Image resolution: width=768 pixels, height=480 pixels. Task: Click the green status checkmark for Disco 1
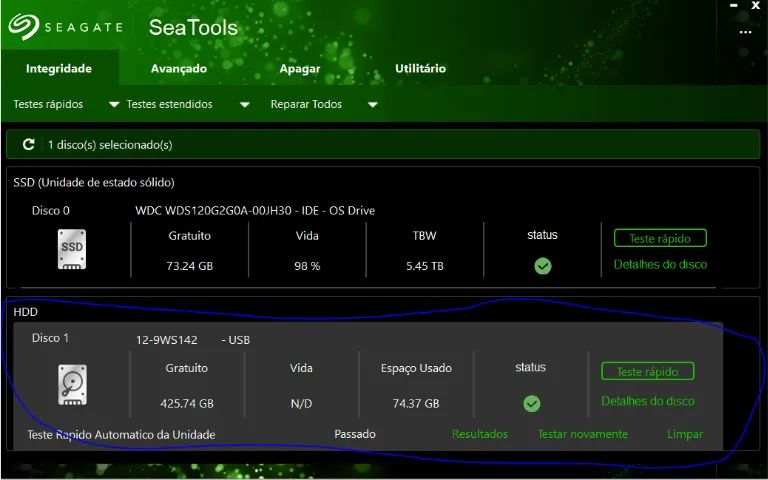tap(532, 404)
